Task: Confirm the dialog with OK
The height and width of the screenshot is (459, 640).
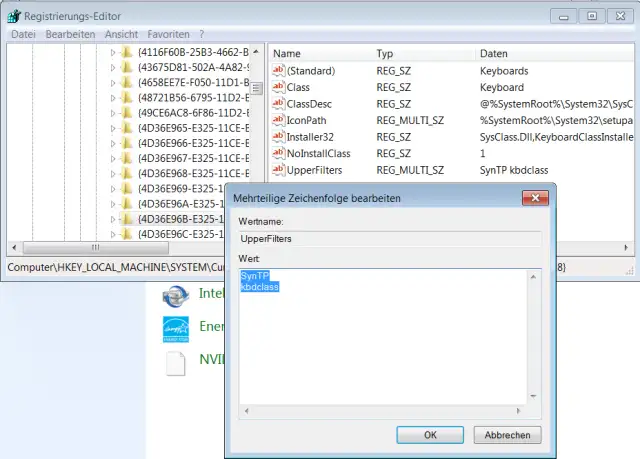Action: 430,435
